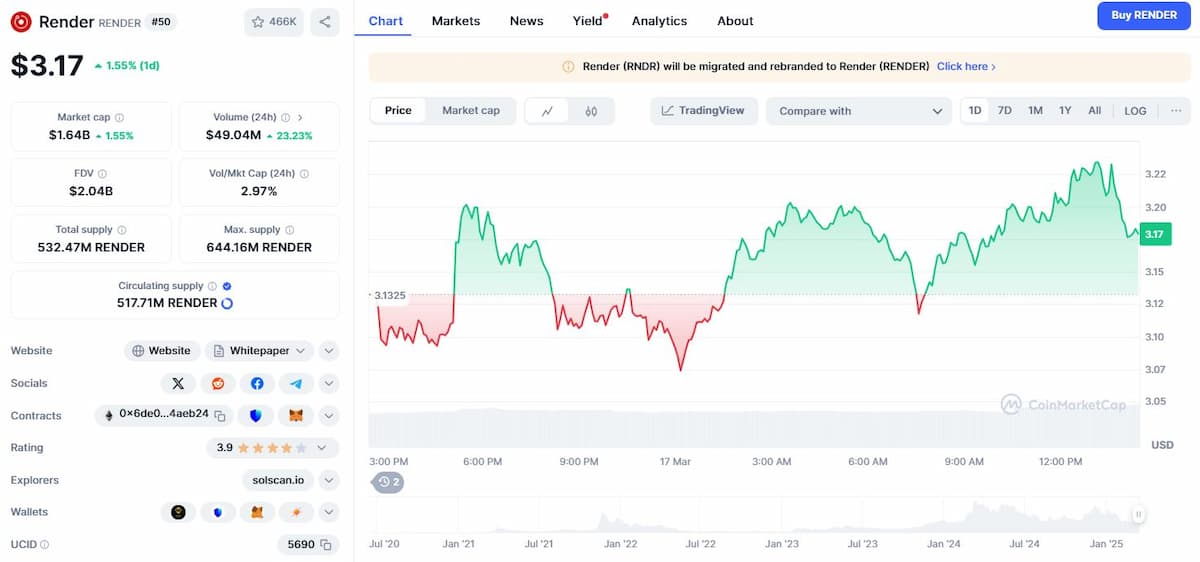Image resolution: width=1200 pixels, height=562 pixels.
Task: Copy the UCID 5690 value
Action: click(x=326, y=545)
